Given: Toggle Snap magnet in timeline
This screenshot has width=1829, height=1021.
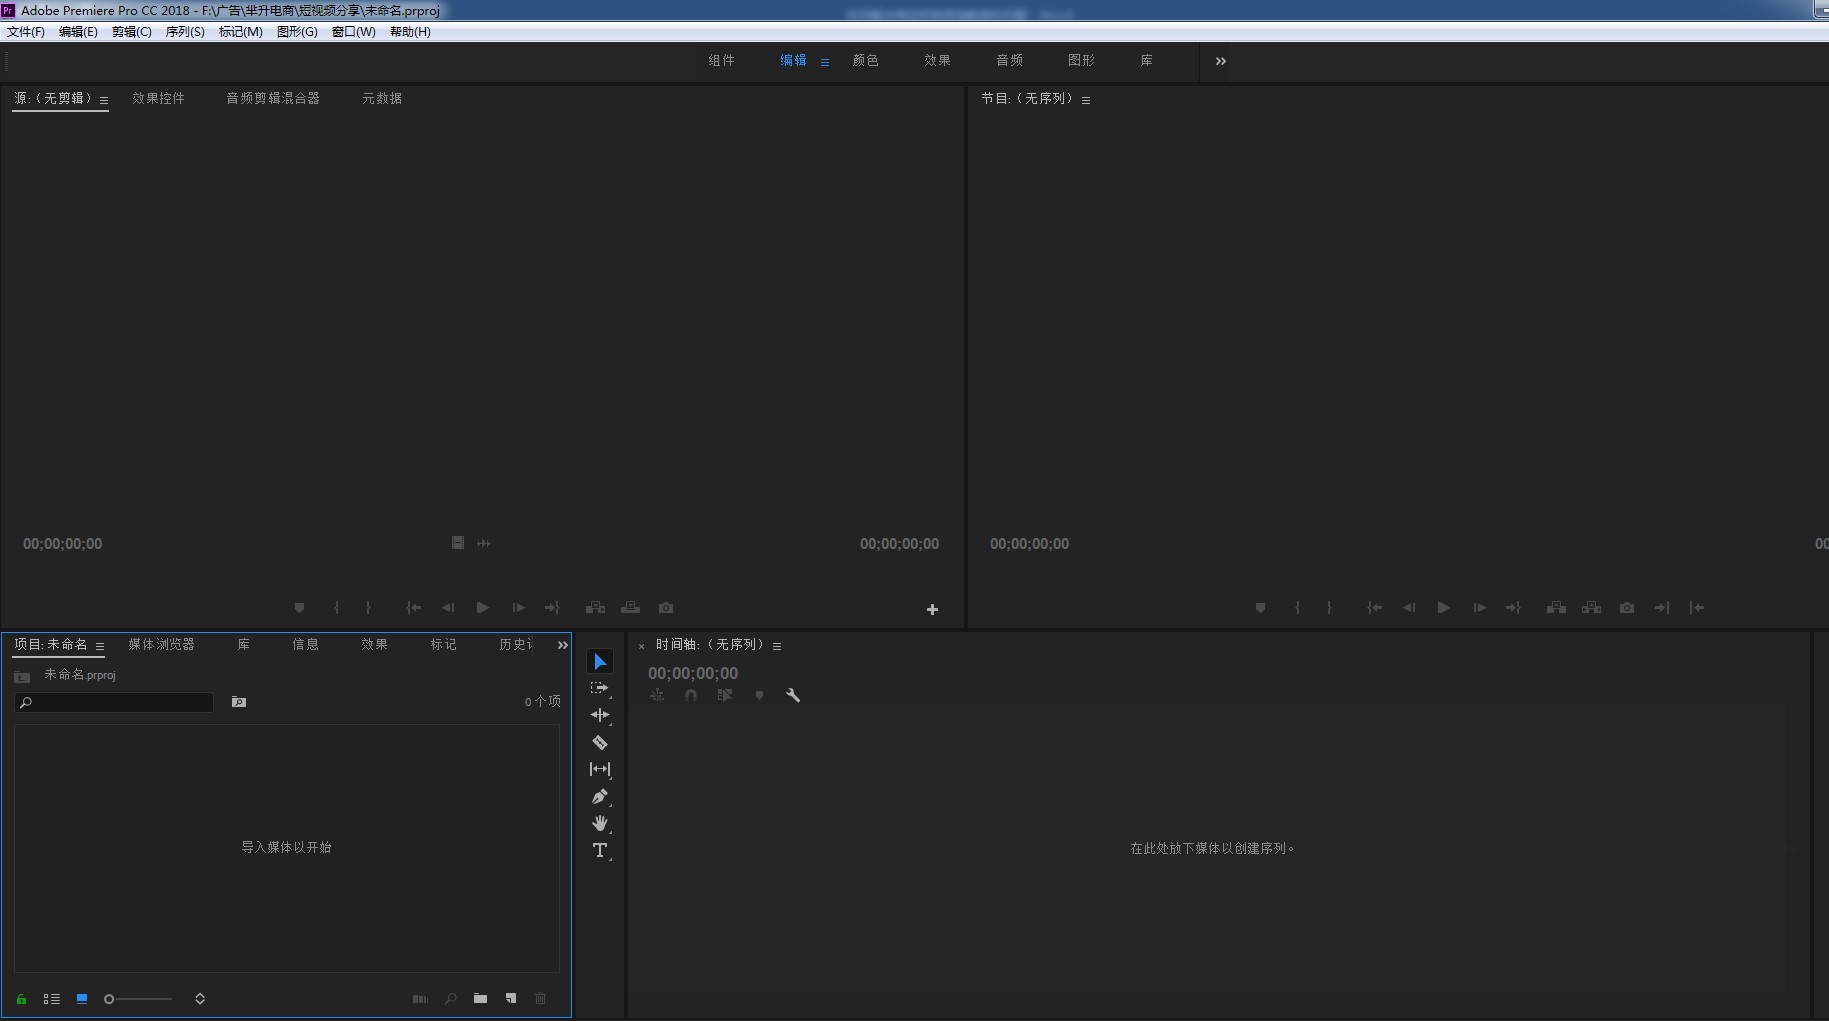Looking at the screenshot, I should click(x=691, y=695).
